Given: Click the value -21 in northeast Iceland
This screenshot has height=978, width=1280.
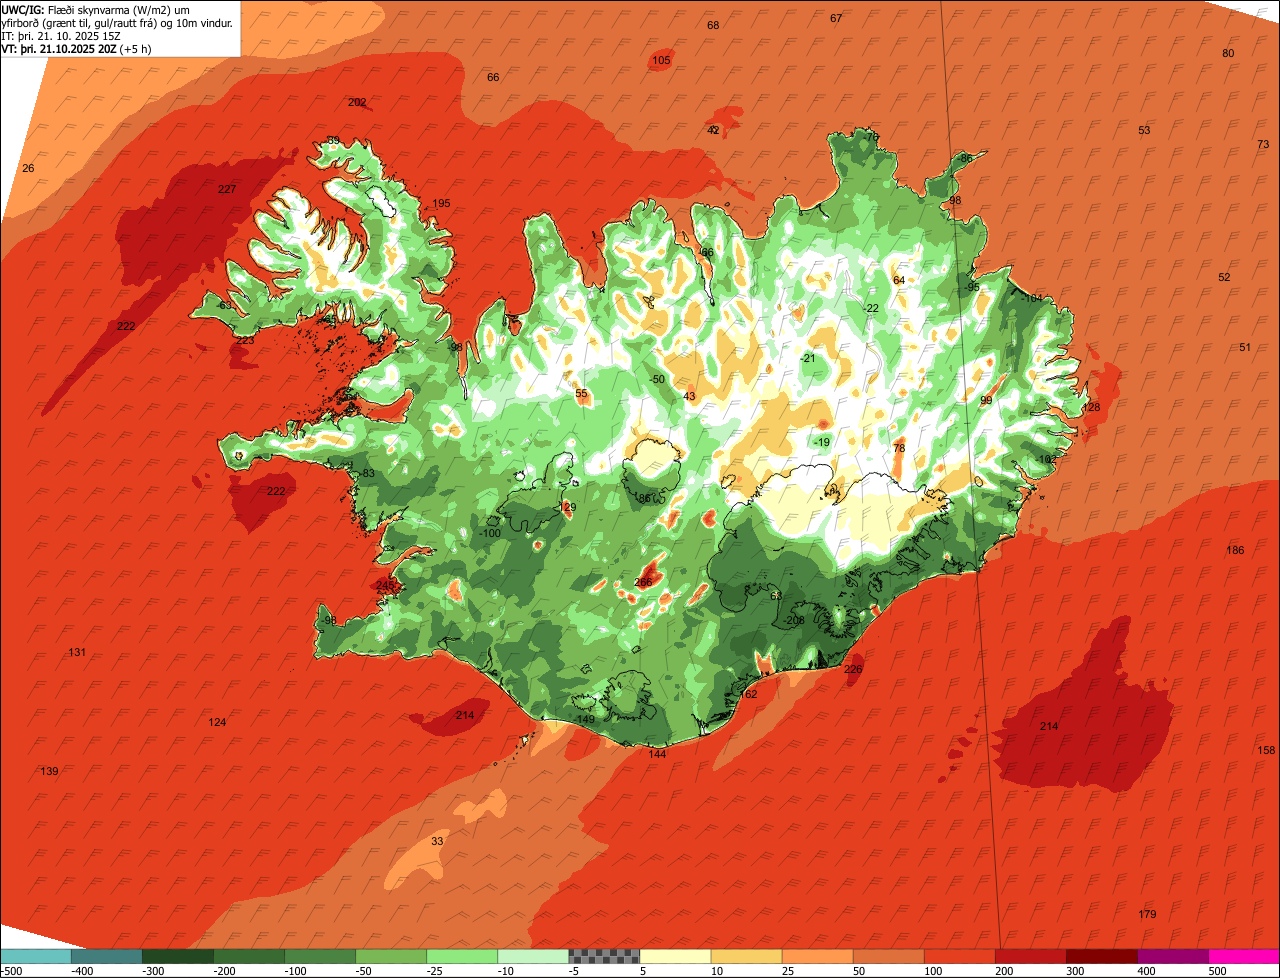Looking at the screenshot, I should 807,358.
